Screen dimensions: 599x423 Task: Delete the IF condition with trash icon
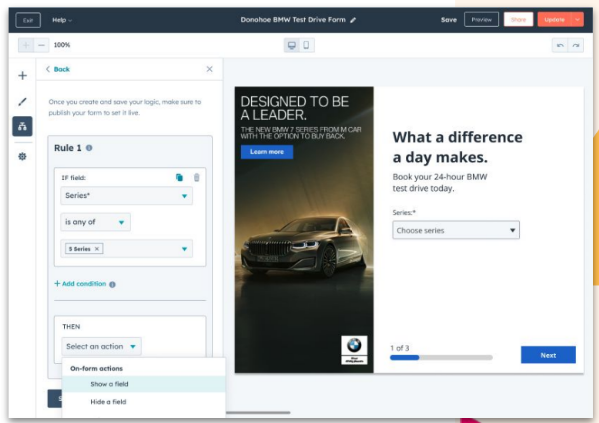(196, 177)
